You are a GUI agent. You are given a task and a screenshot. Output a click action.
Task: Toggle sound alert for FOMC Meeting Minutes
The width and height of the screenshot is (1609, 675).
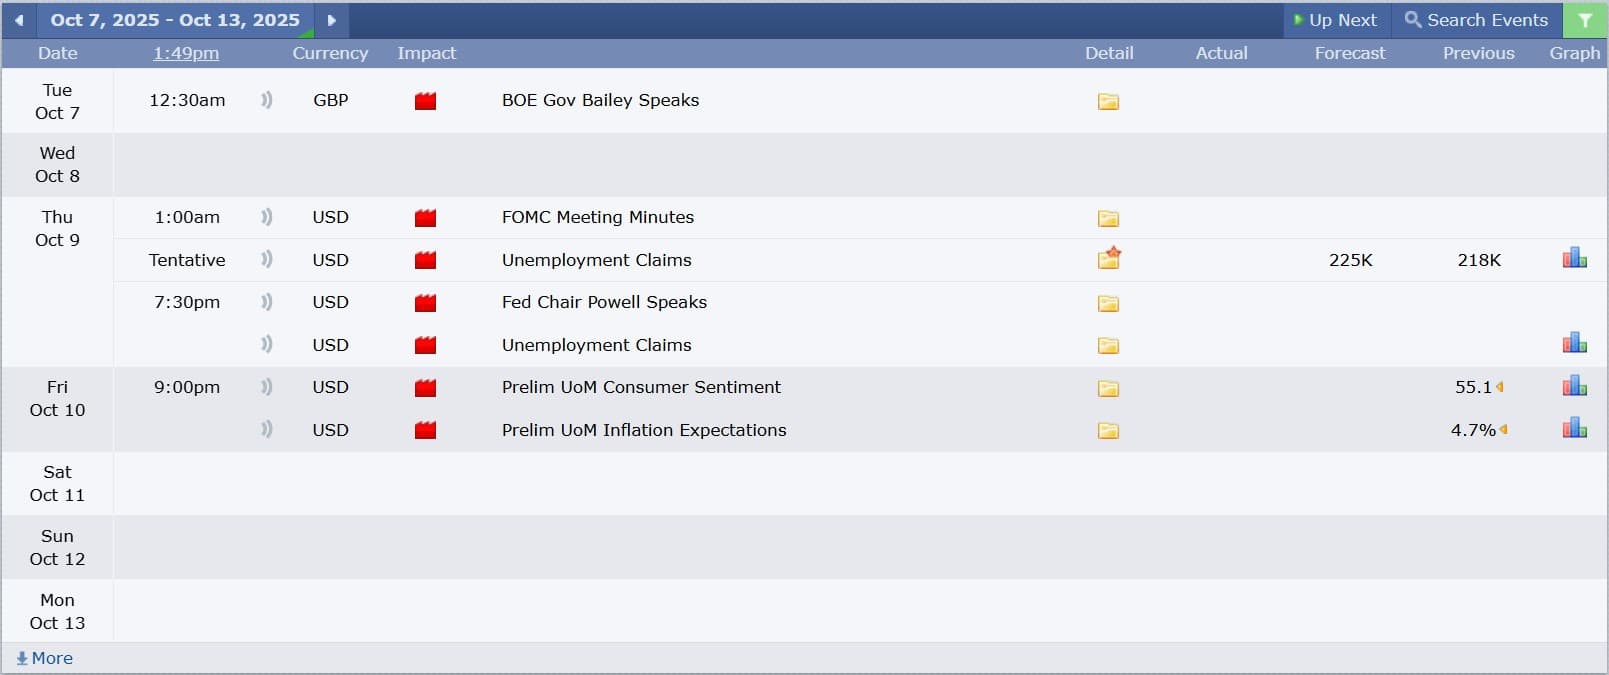[x=266, y=217]
